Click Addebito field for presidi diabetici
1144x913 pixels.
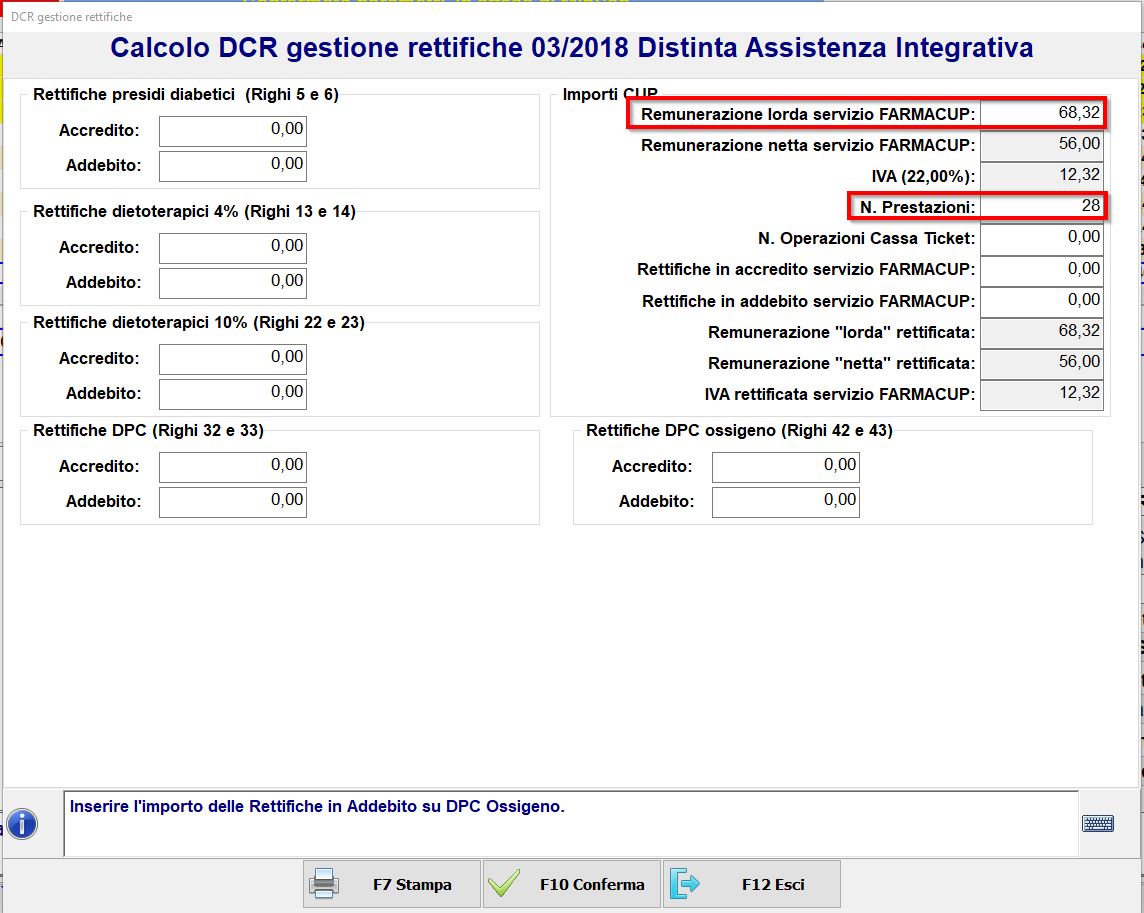(232, 166)
